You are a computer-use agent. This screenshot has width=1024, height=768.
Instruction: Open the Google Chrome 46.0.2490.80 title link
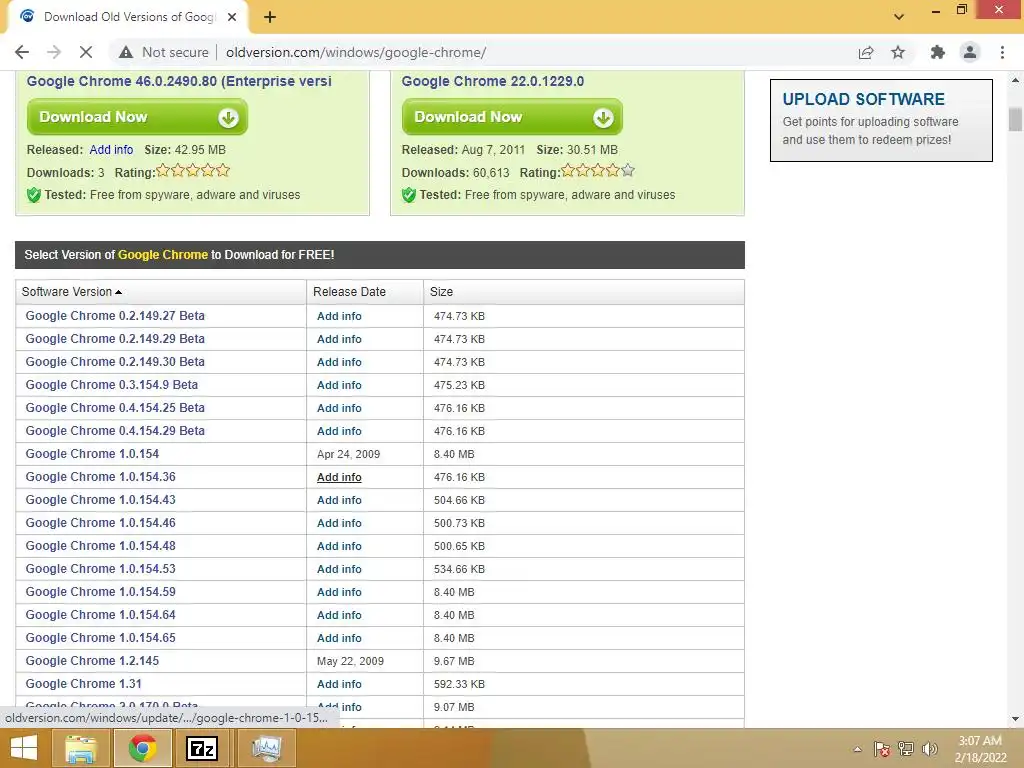point(179,82)
